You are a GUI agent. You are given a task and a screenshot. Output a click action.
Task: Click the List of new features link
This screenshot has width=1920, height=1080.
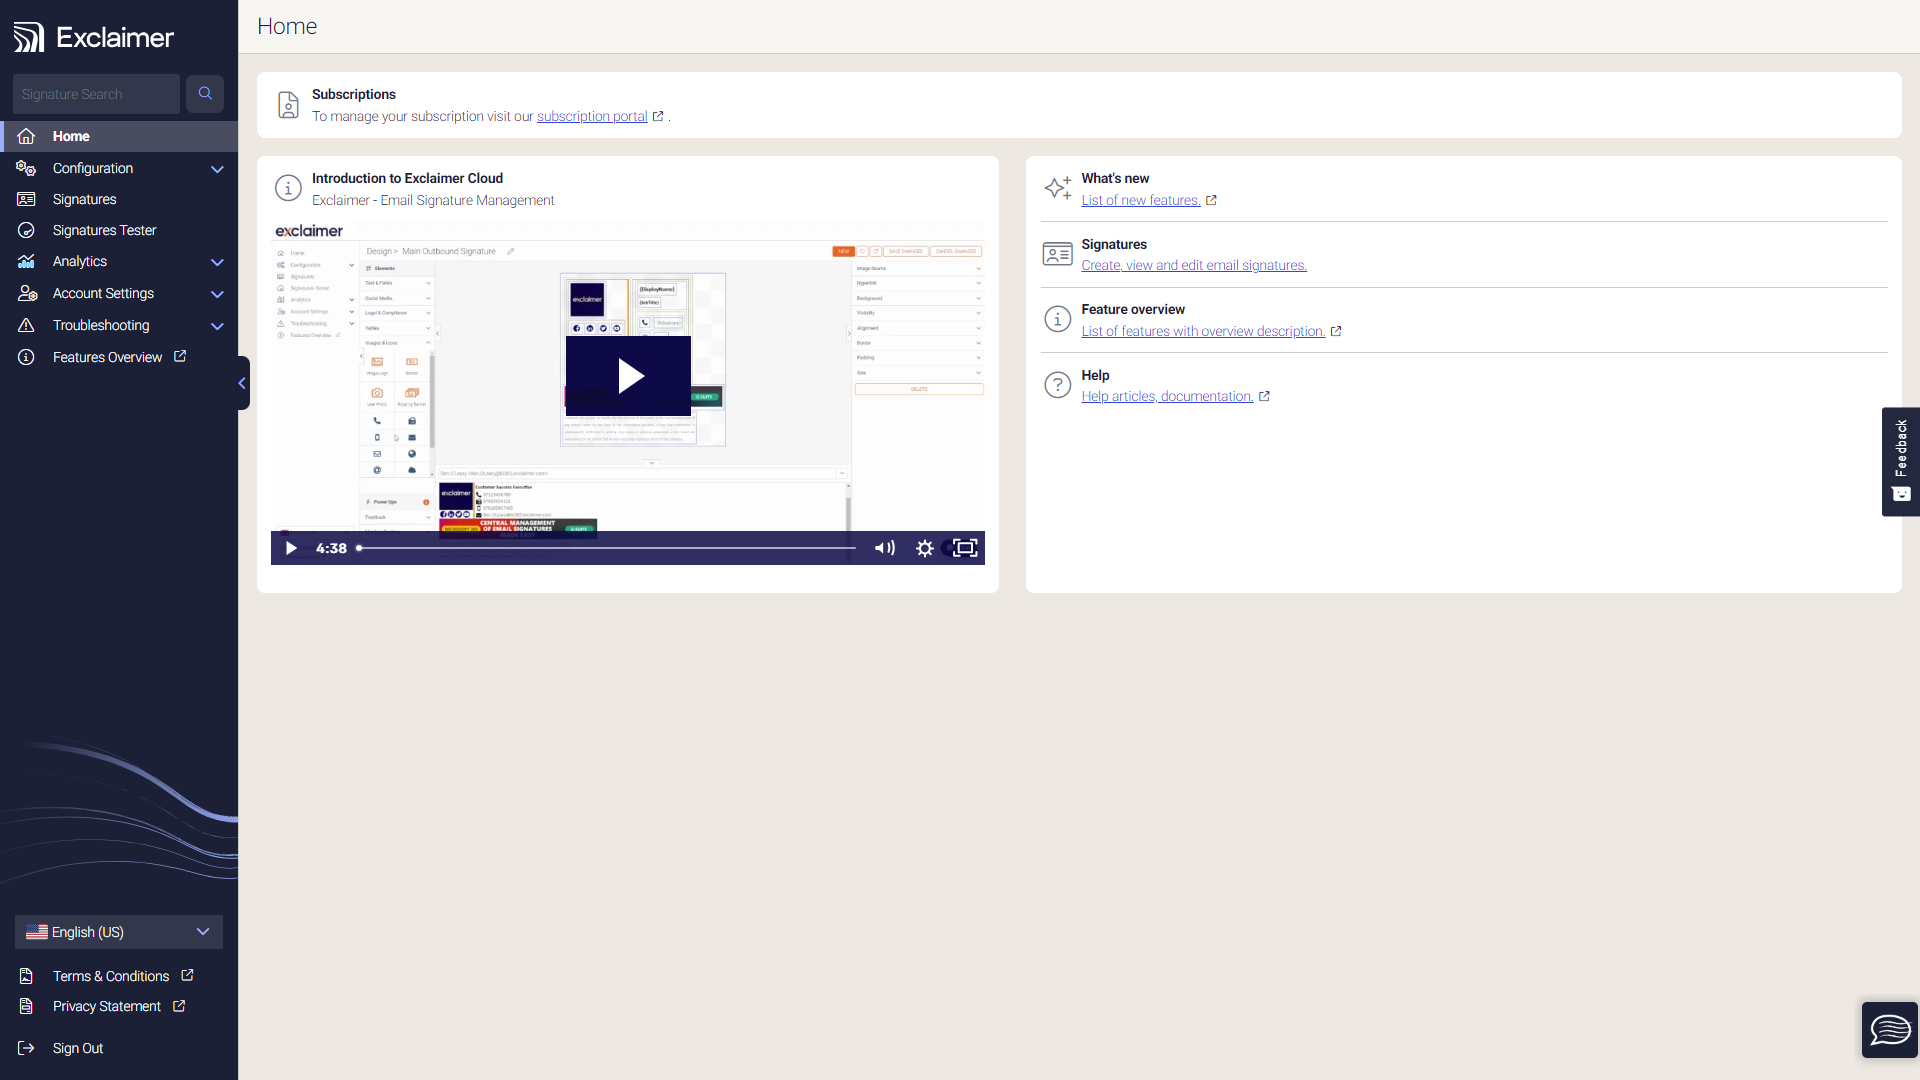pos(1141,200)
